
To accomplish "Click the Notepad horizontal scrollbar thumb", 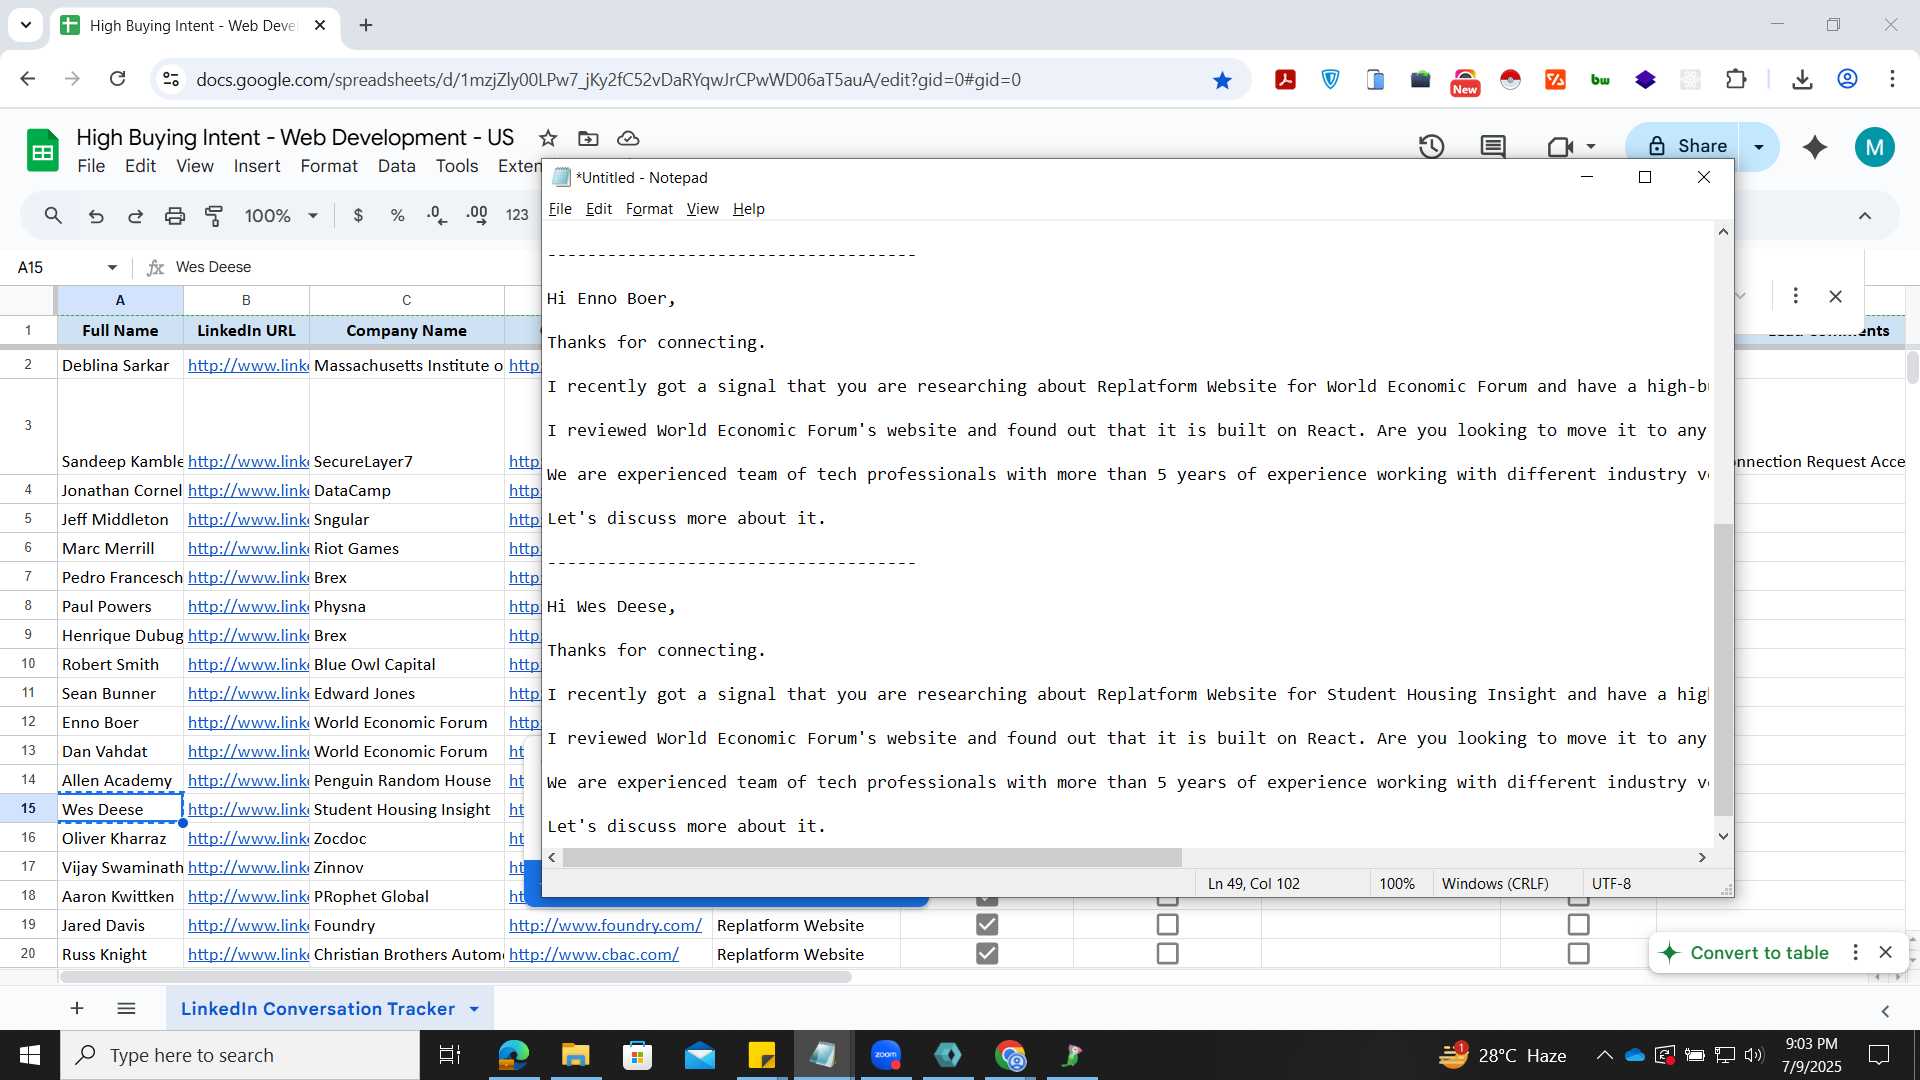I will tap(872, 858).
